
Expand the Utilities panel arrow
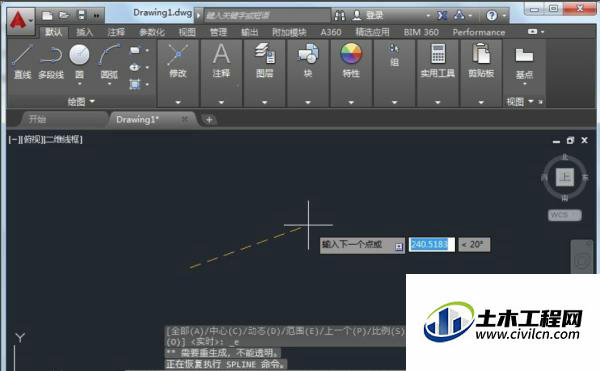pyautogui.click(x=438, y=102)
